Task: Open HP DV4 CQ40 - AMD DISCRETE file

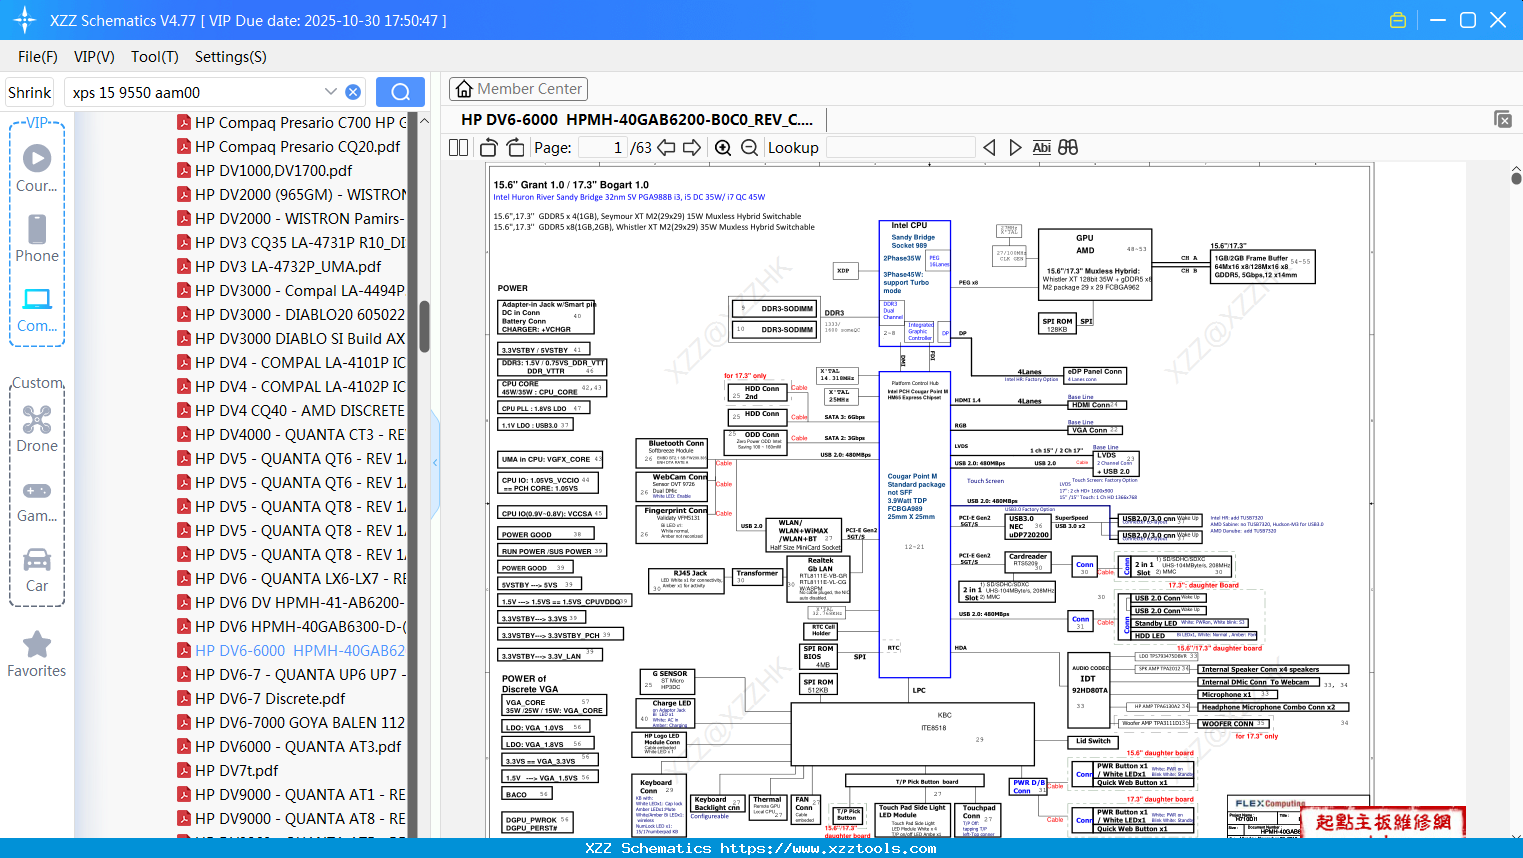Action: pyautogui.click(x=291, y=411)
